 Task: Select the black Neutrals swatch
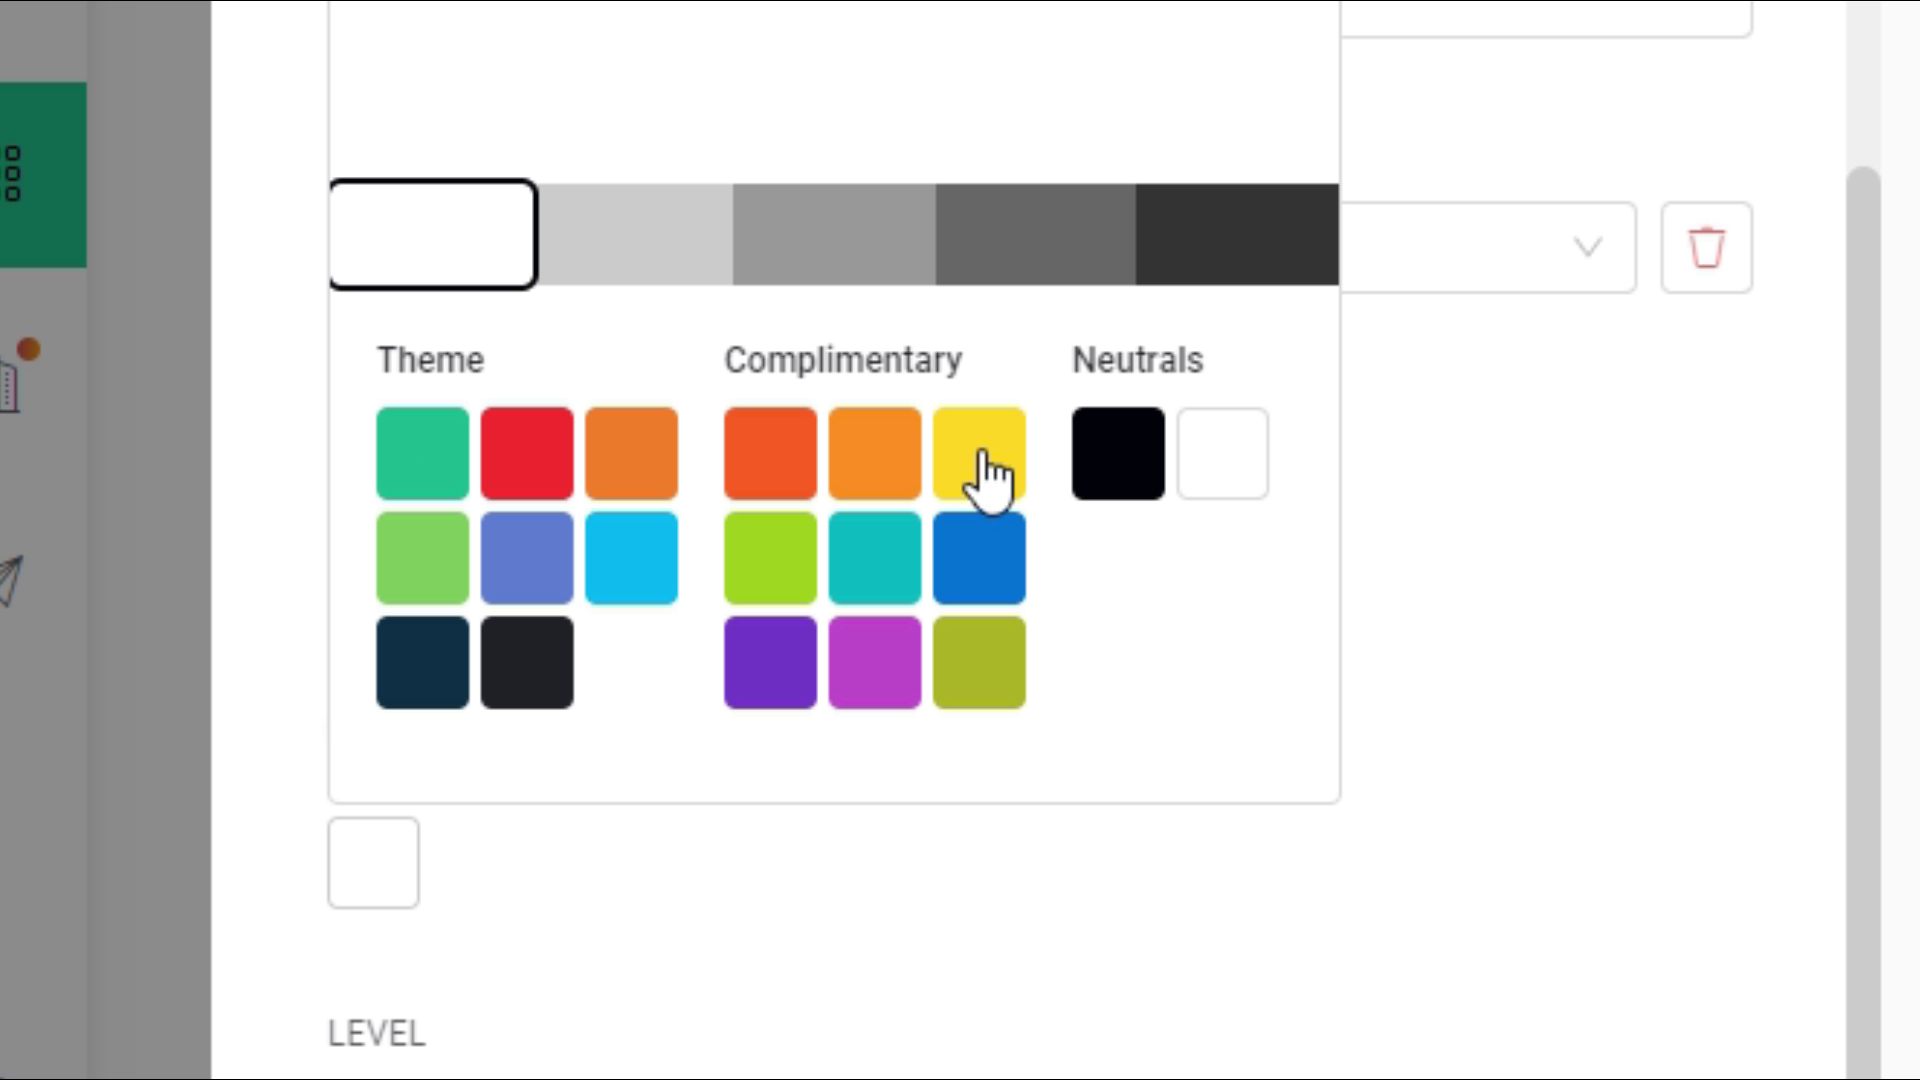point(1118,453)
